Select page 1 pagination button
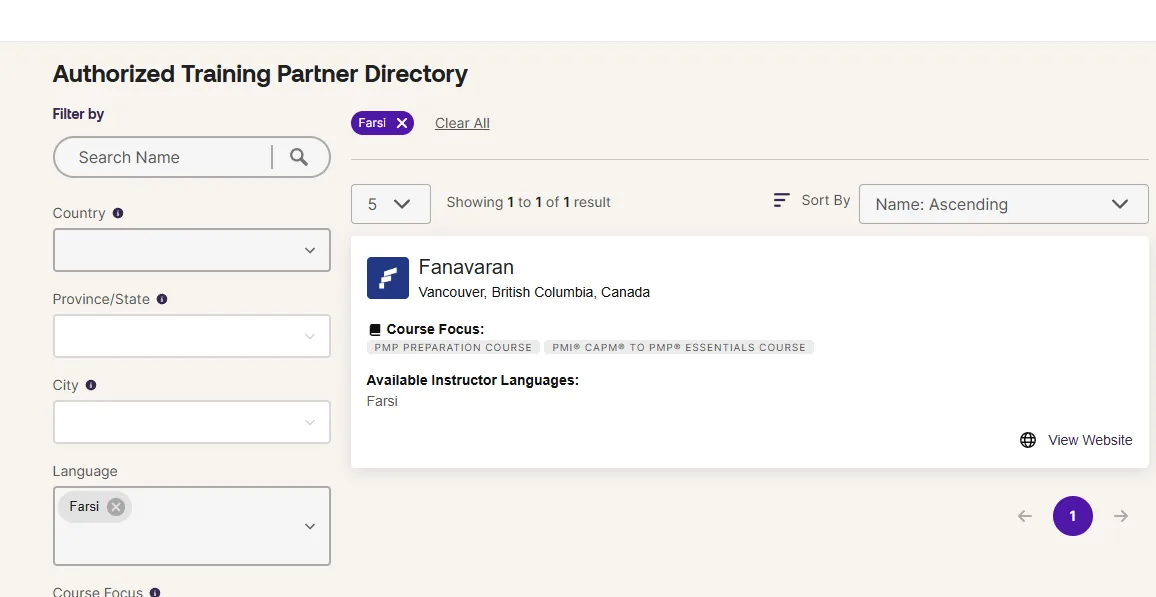The height and width of the screenshot is (597, 1156). coord(1073,516)
